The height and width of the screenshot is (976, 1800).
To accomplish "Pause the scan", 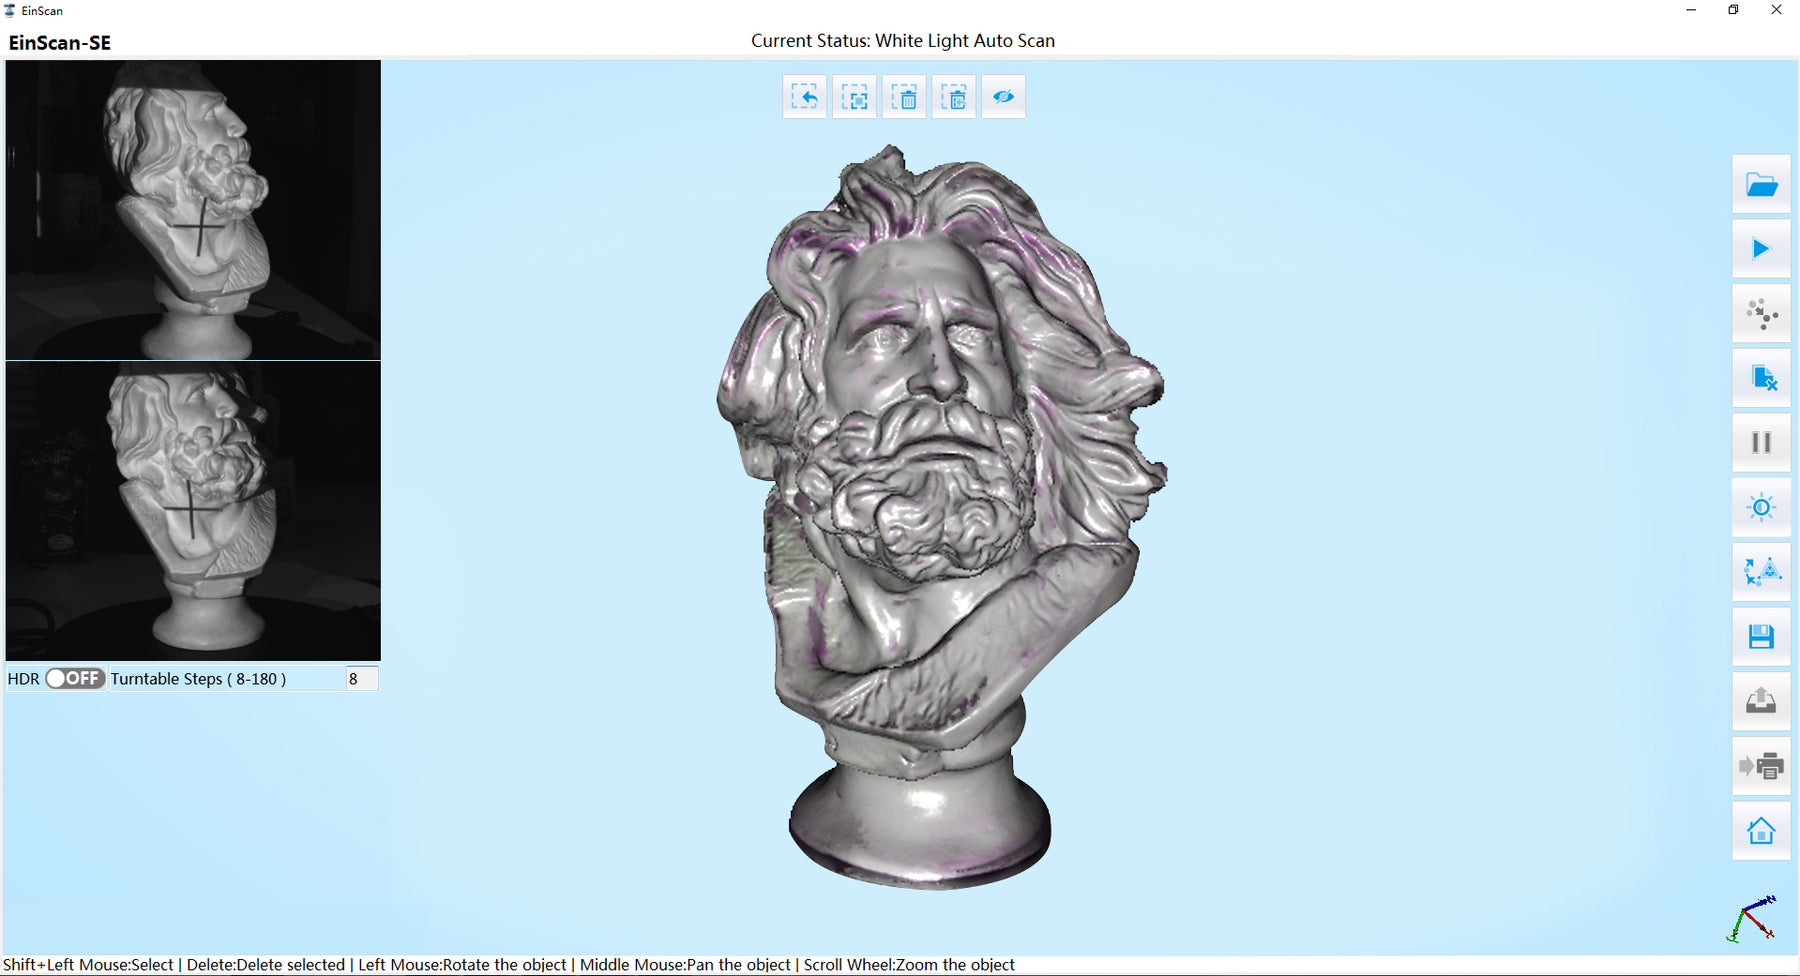I will point(1761,443).
